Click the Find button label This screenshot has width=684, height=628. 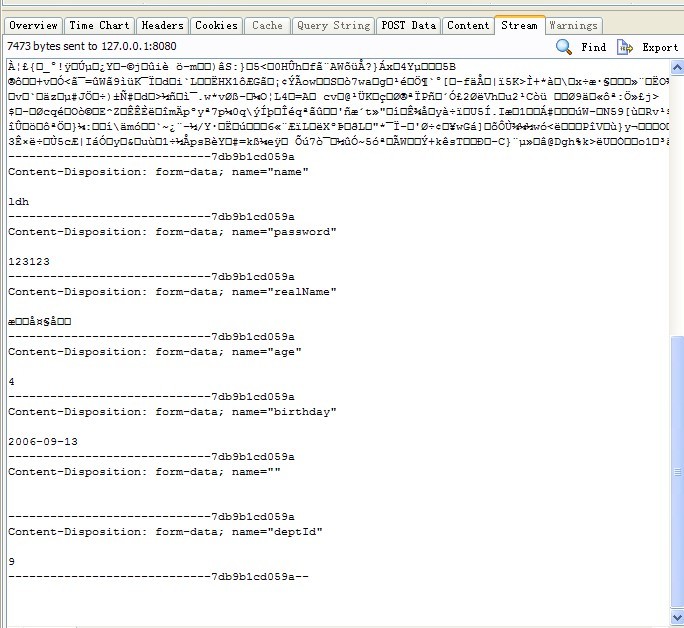tap(593, 47)
